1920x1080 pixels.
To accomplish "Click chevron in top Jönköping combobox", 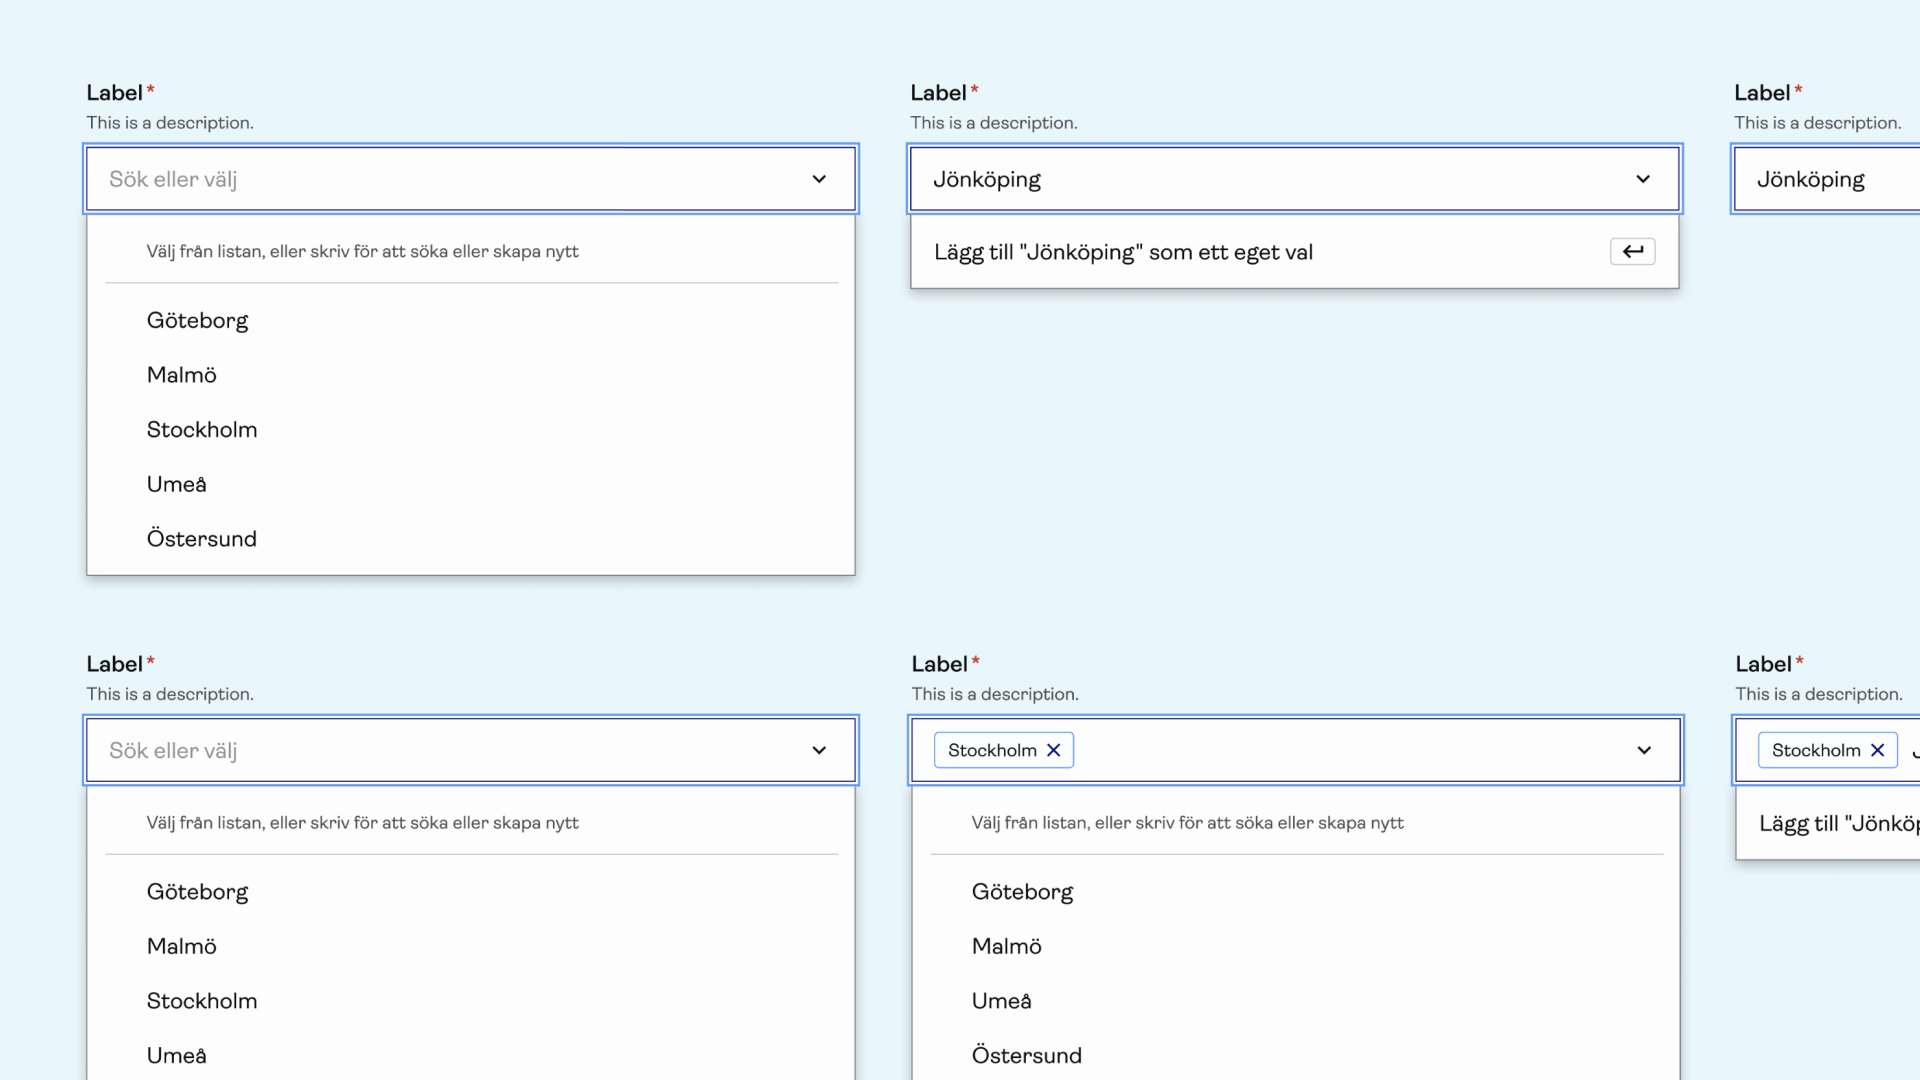I will pos(1643,179).
